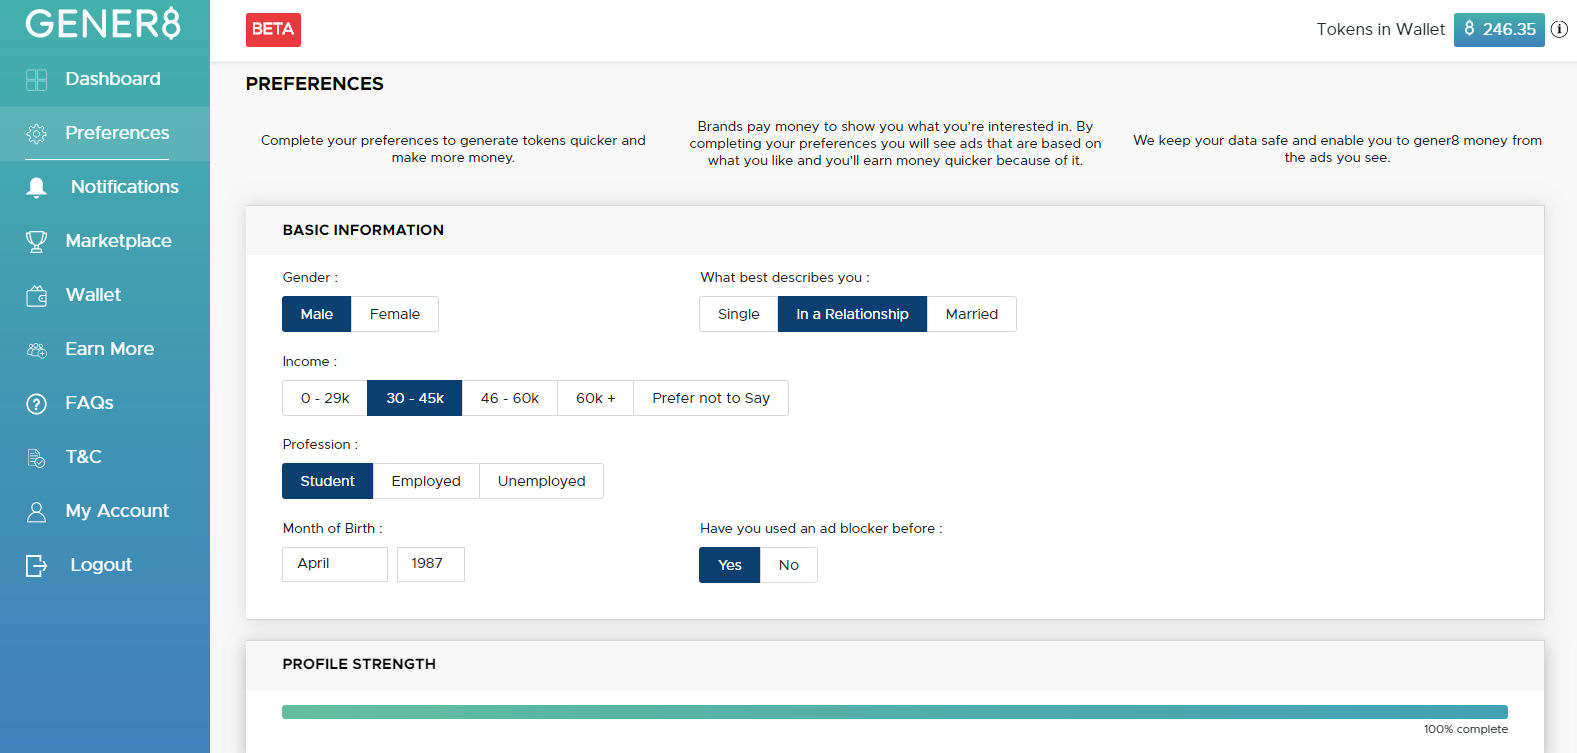
Task: Click the Earn More people icon
Action: pyautogui.click(x=37, y=350)
